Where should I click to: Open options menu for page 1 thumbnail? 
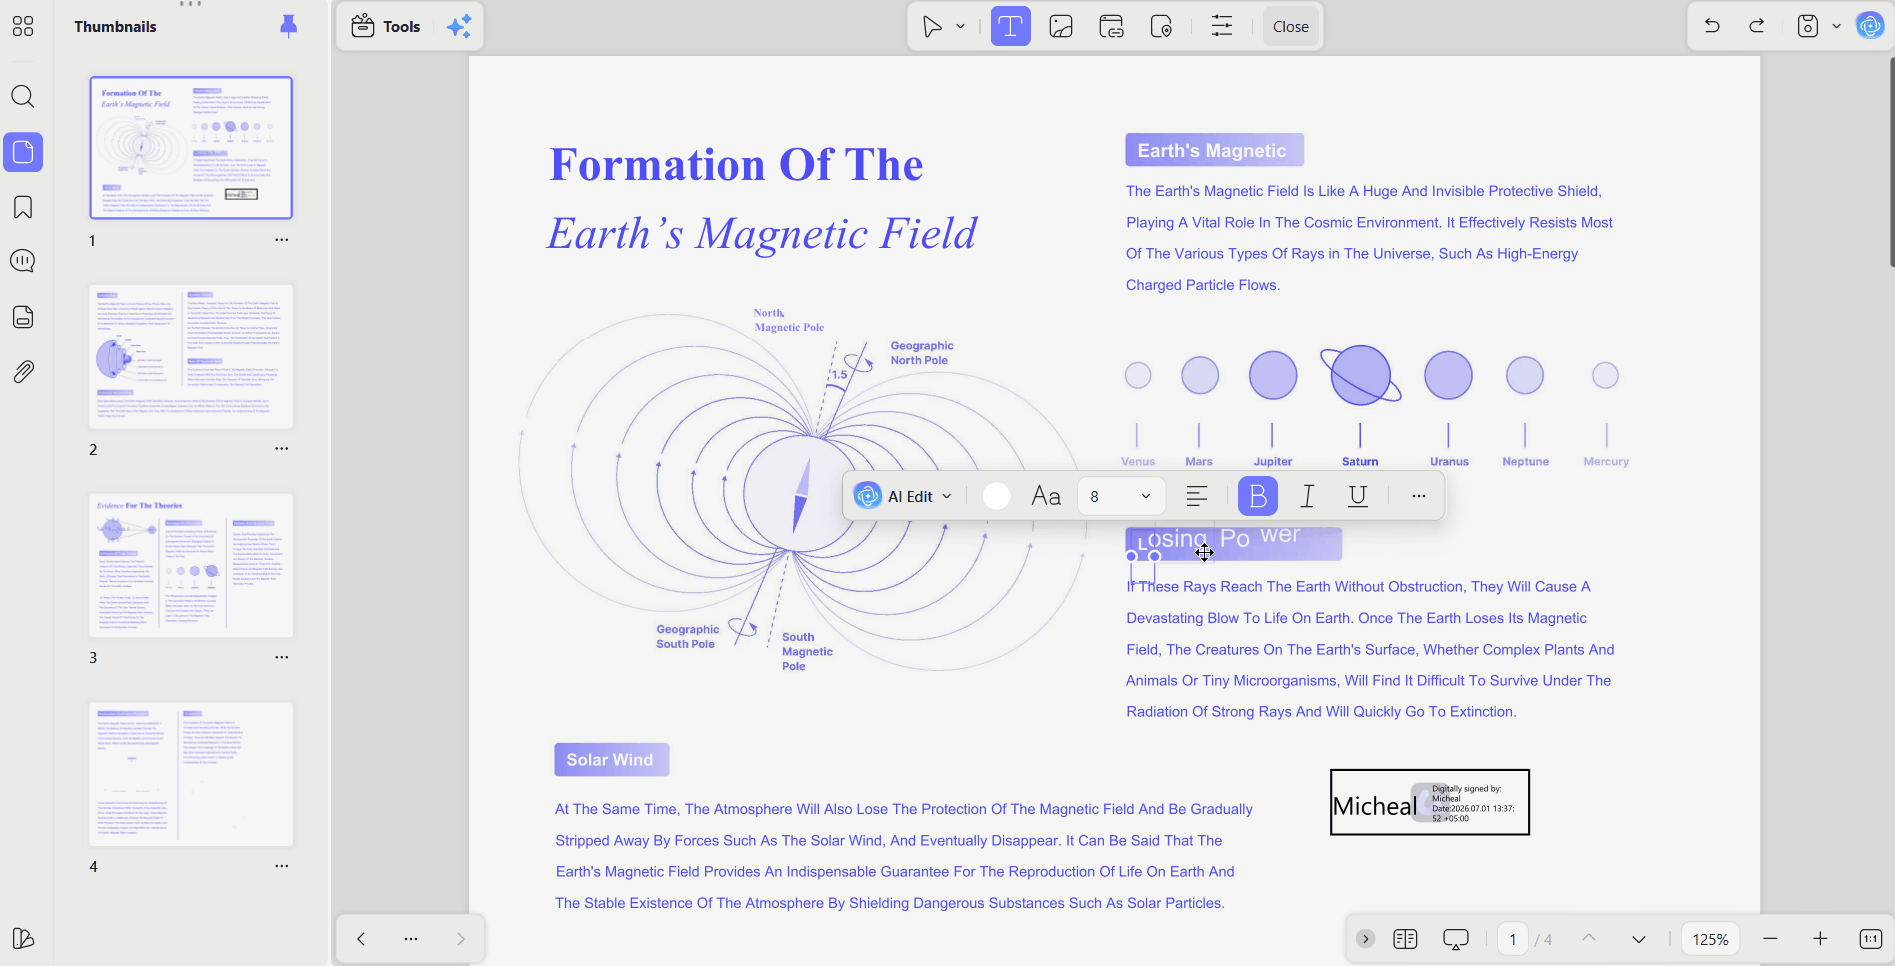pyautogui.click(x=282, y=240)
